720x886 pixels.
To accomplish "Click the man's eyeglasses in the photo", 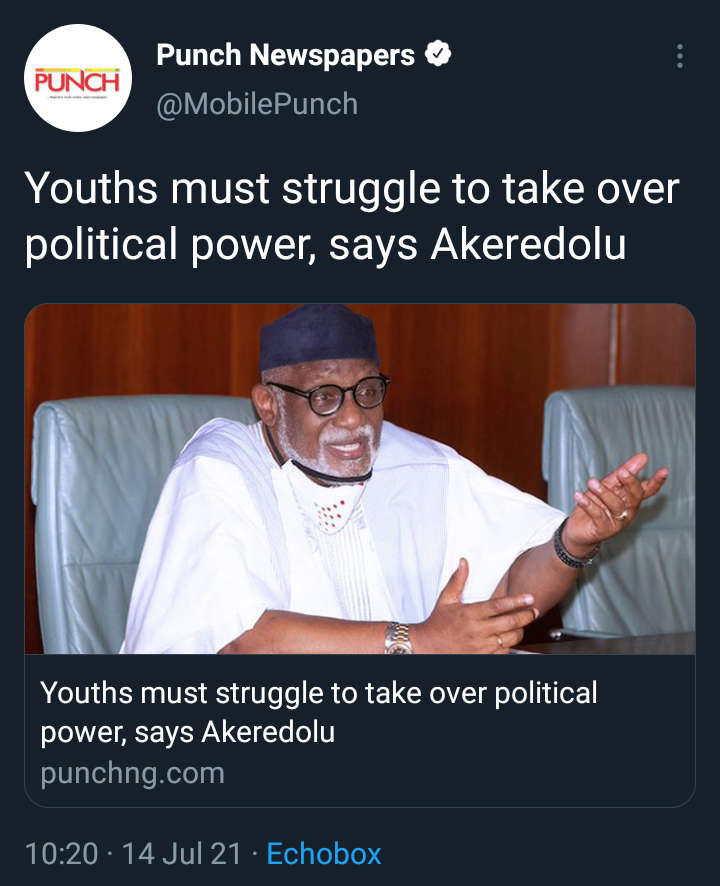I will tap(329, 394).
